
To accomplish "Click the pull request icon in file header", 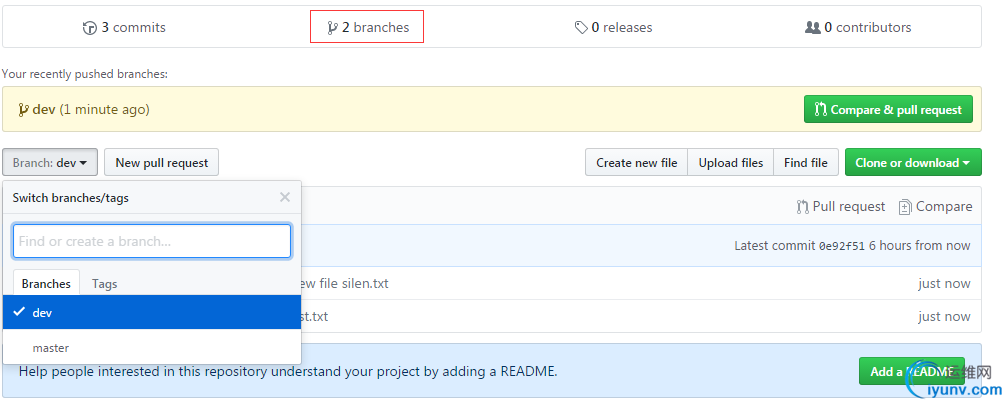I will [x=802, y=207].
